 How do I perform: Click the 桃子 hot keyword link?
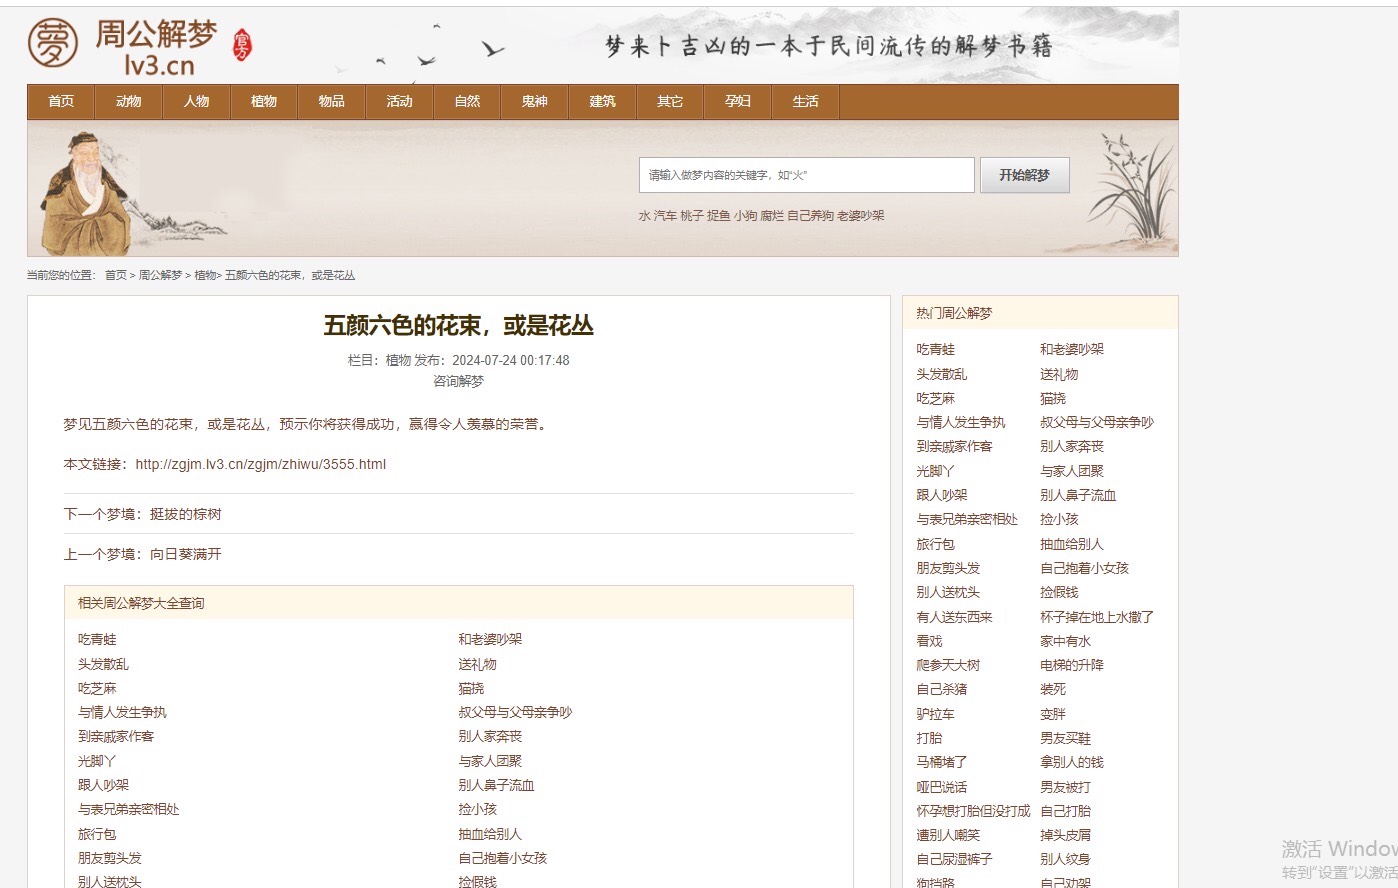691,216
